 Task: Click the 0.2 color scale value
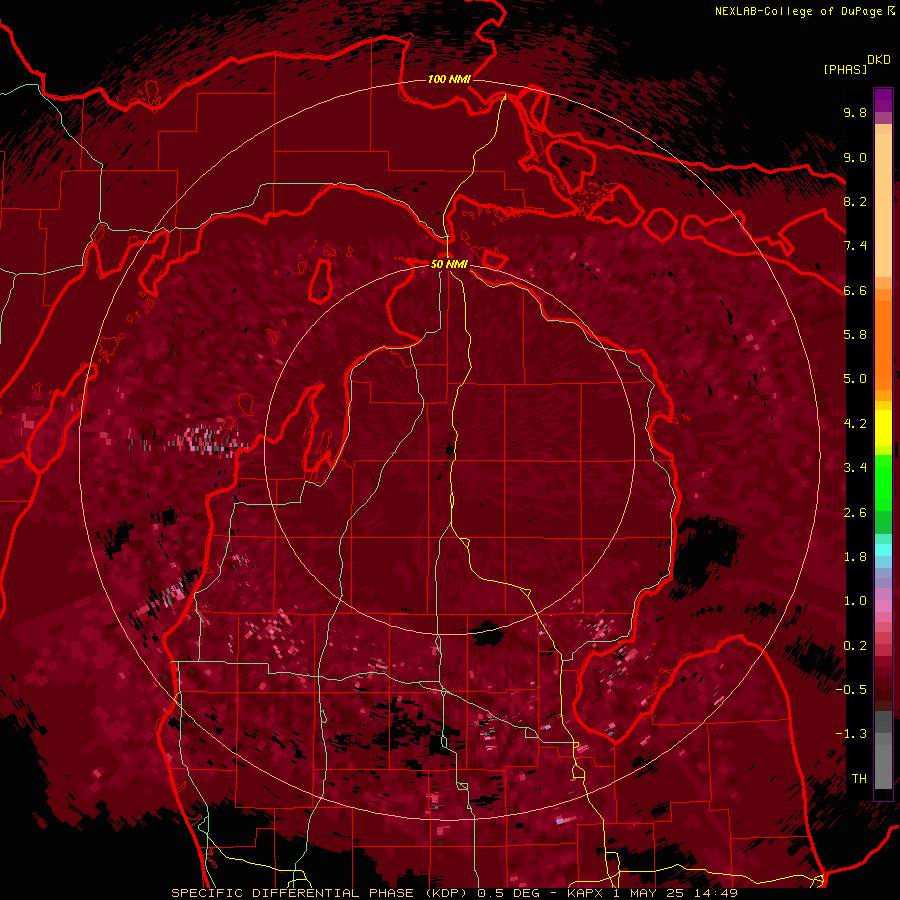pyautogui.click(x=855, y=646)
